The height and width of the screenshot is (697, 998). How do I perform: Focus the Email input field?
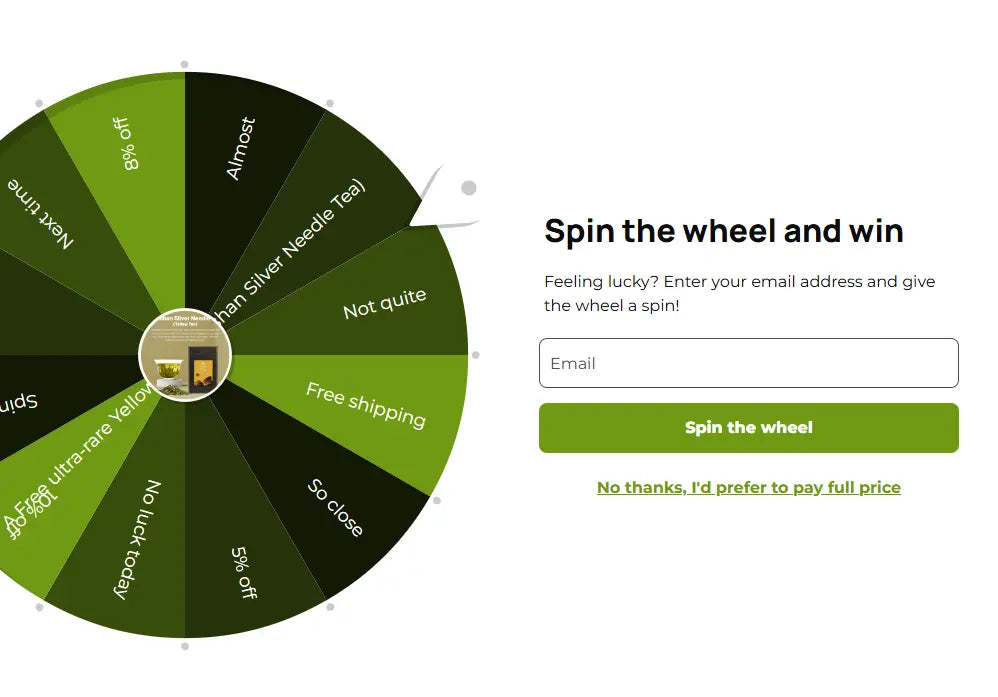(748, 363)
